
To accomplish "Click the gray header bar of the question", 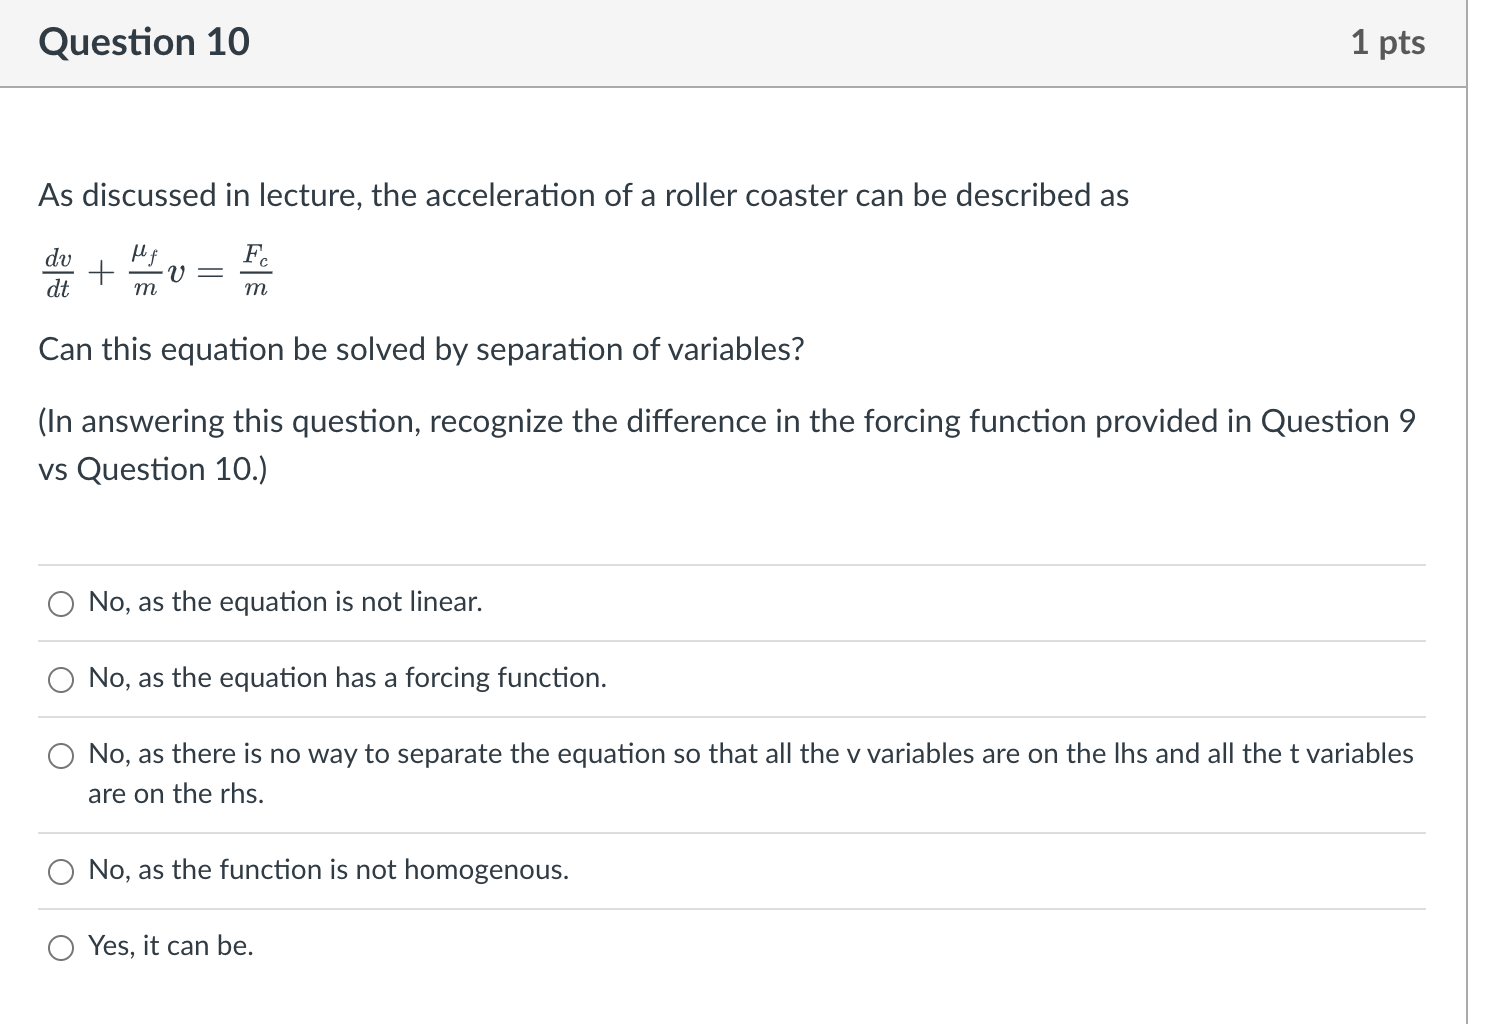I will 730,42.
